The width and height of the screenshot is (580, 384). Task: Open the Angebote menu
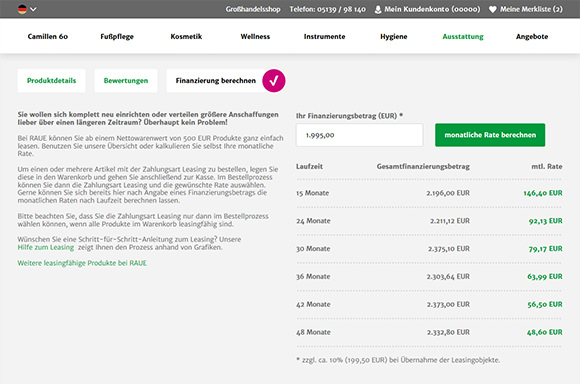coord(532,36)
